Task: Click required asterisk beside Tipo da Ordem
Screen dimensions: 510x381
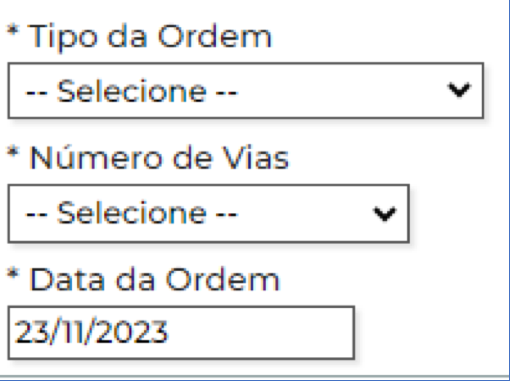Action: (x=13, y=31)
